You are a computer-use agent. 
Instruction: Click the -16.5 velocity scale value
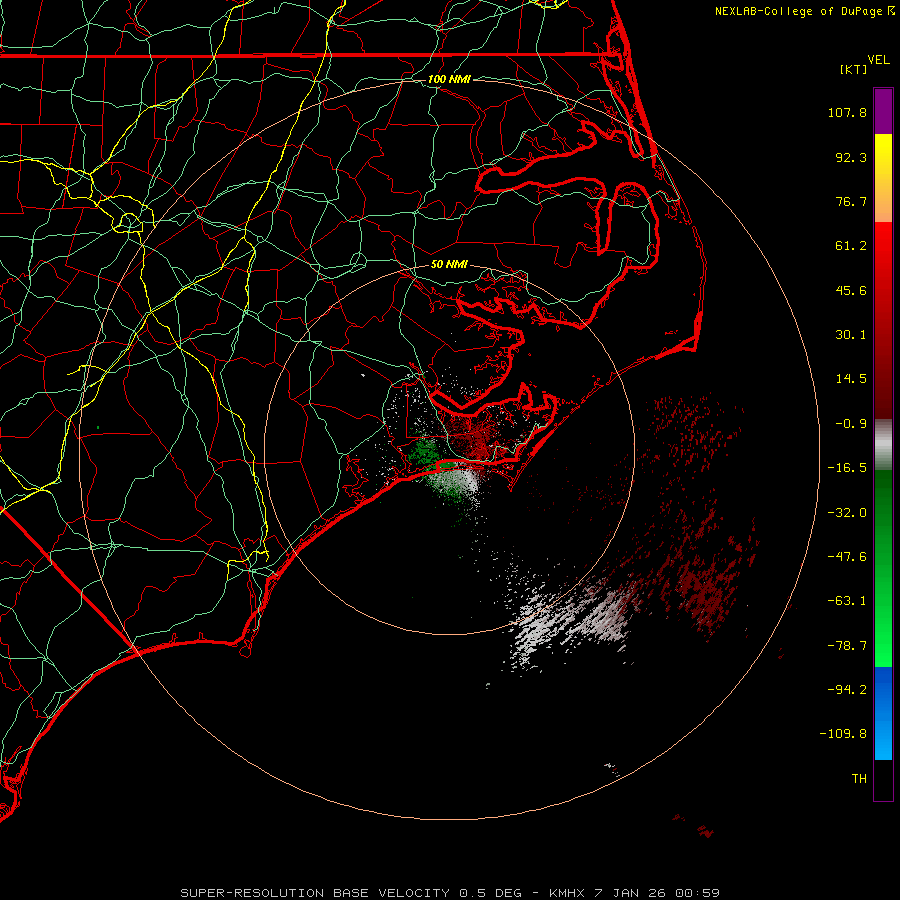847,468
